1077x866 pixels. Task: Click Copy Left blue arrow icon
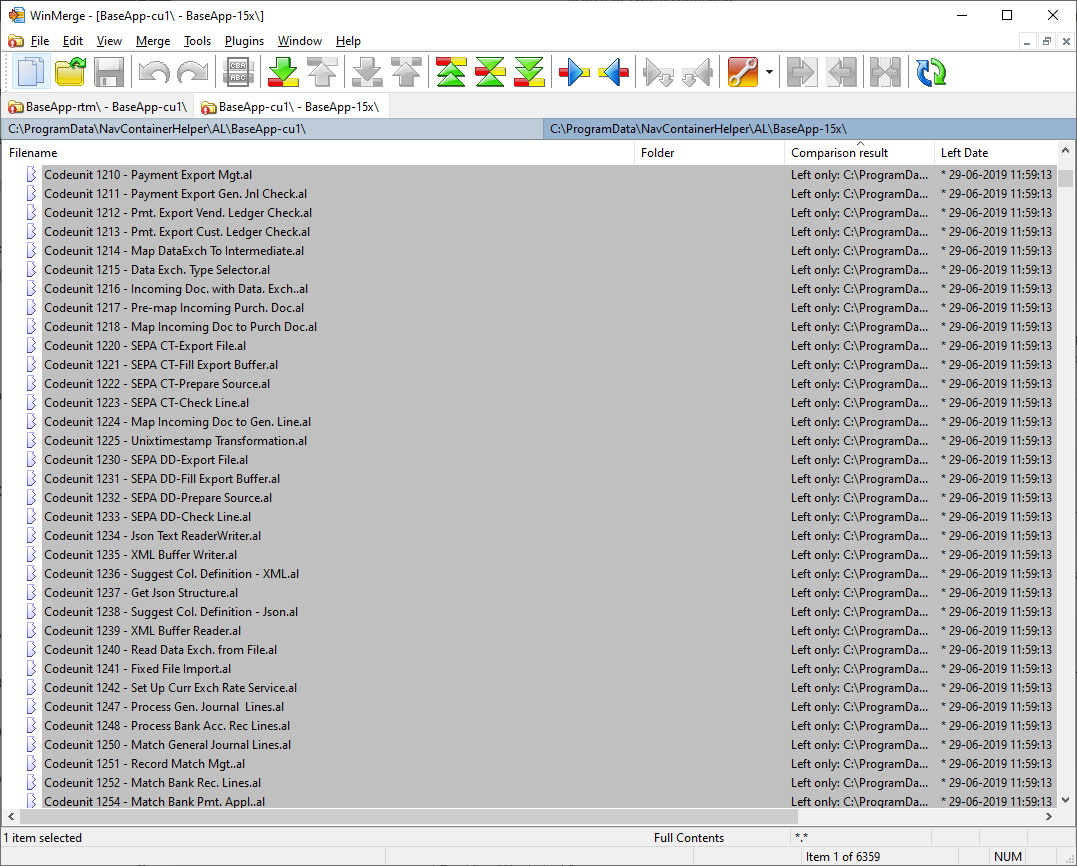(x=613, y=72)
